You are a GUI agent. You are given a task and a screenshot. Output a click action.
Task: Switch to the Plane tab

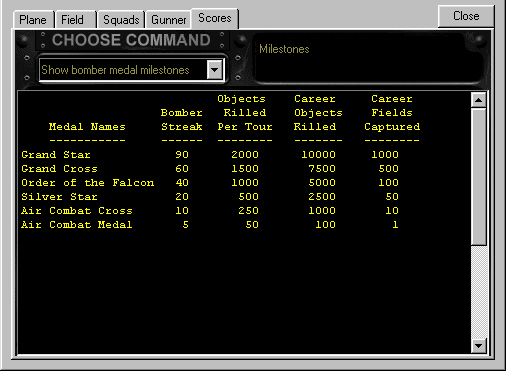[x=34, y=20]
